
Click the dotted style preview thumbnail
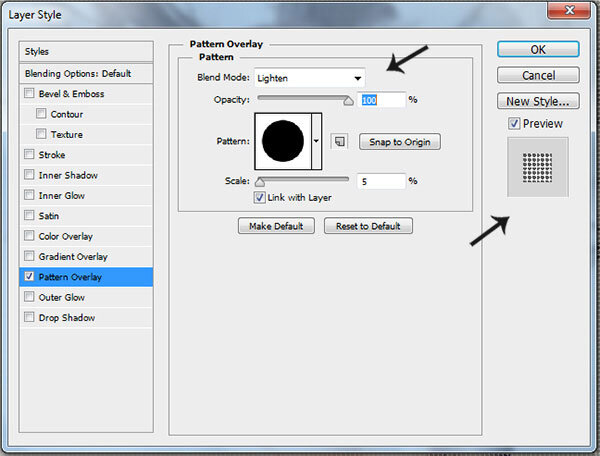(538, 167)
